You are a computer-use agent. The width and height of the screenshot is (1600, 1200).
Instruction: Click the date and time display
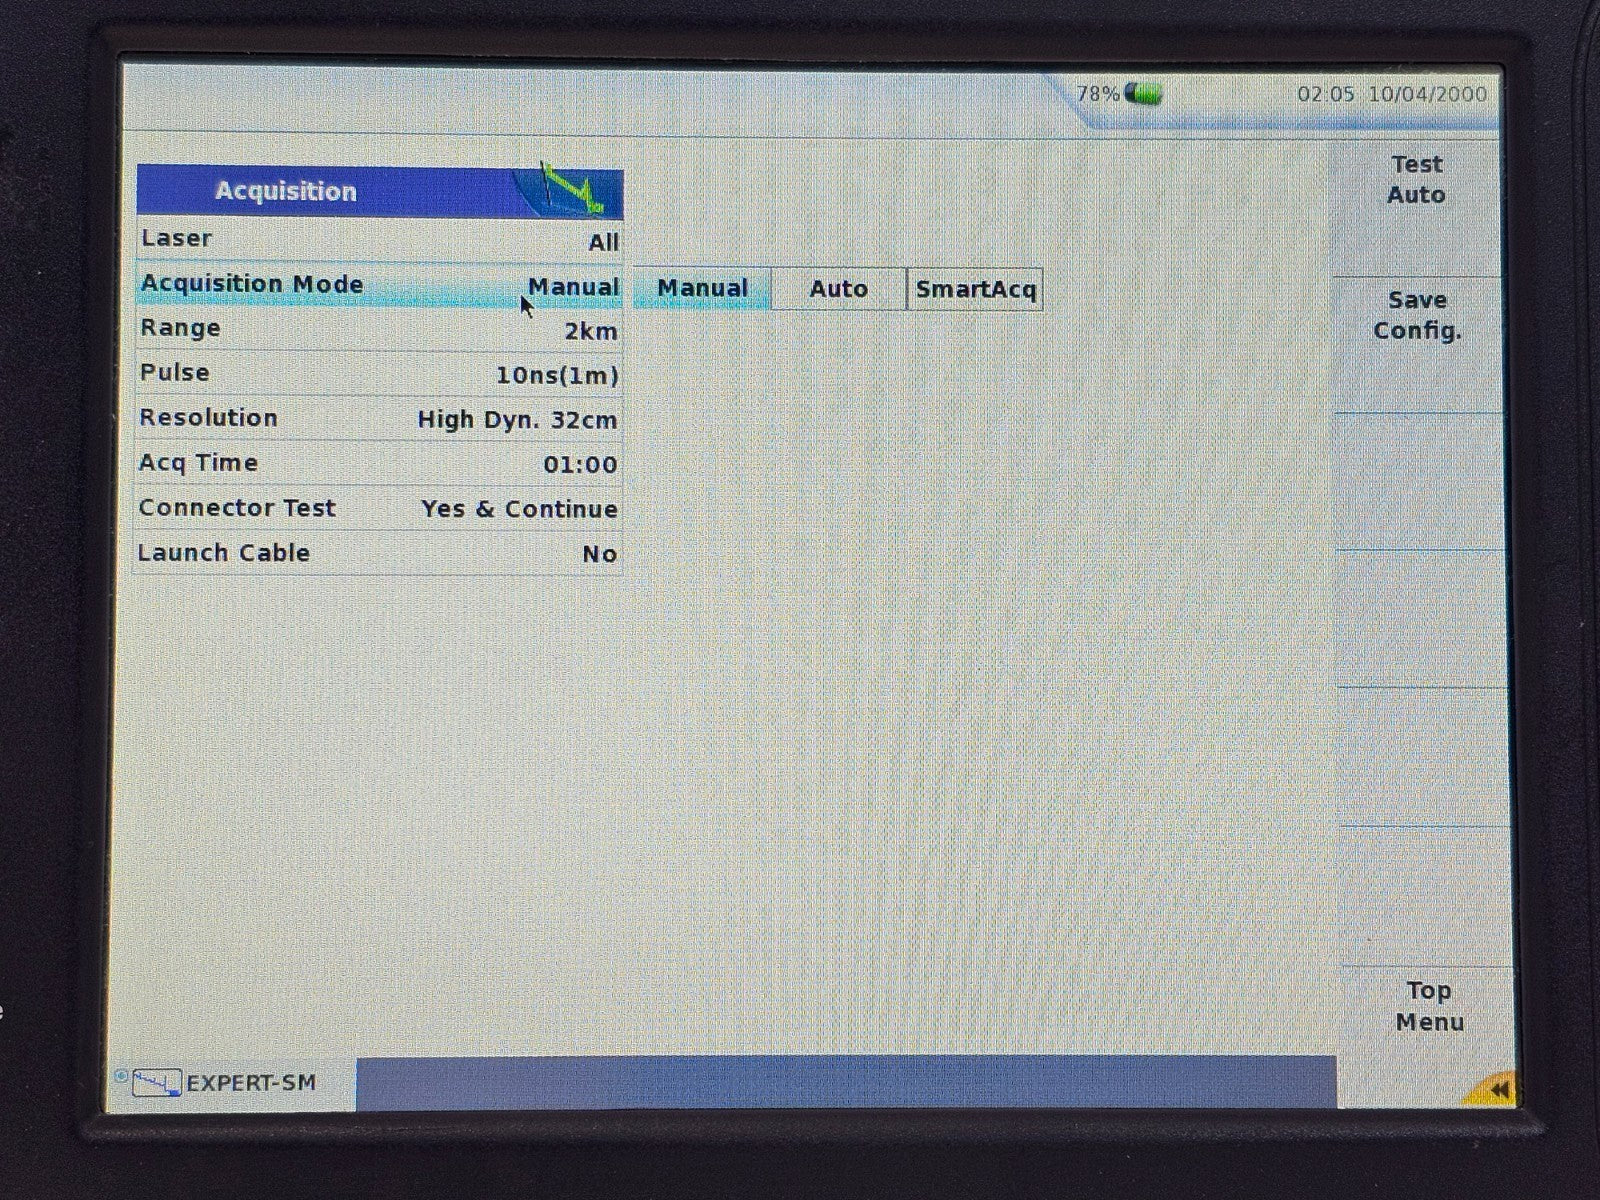point(1391,95)
